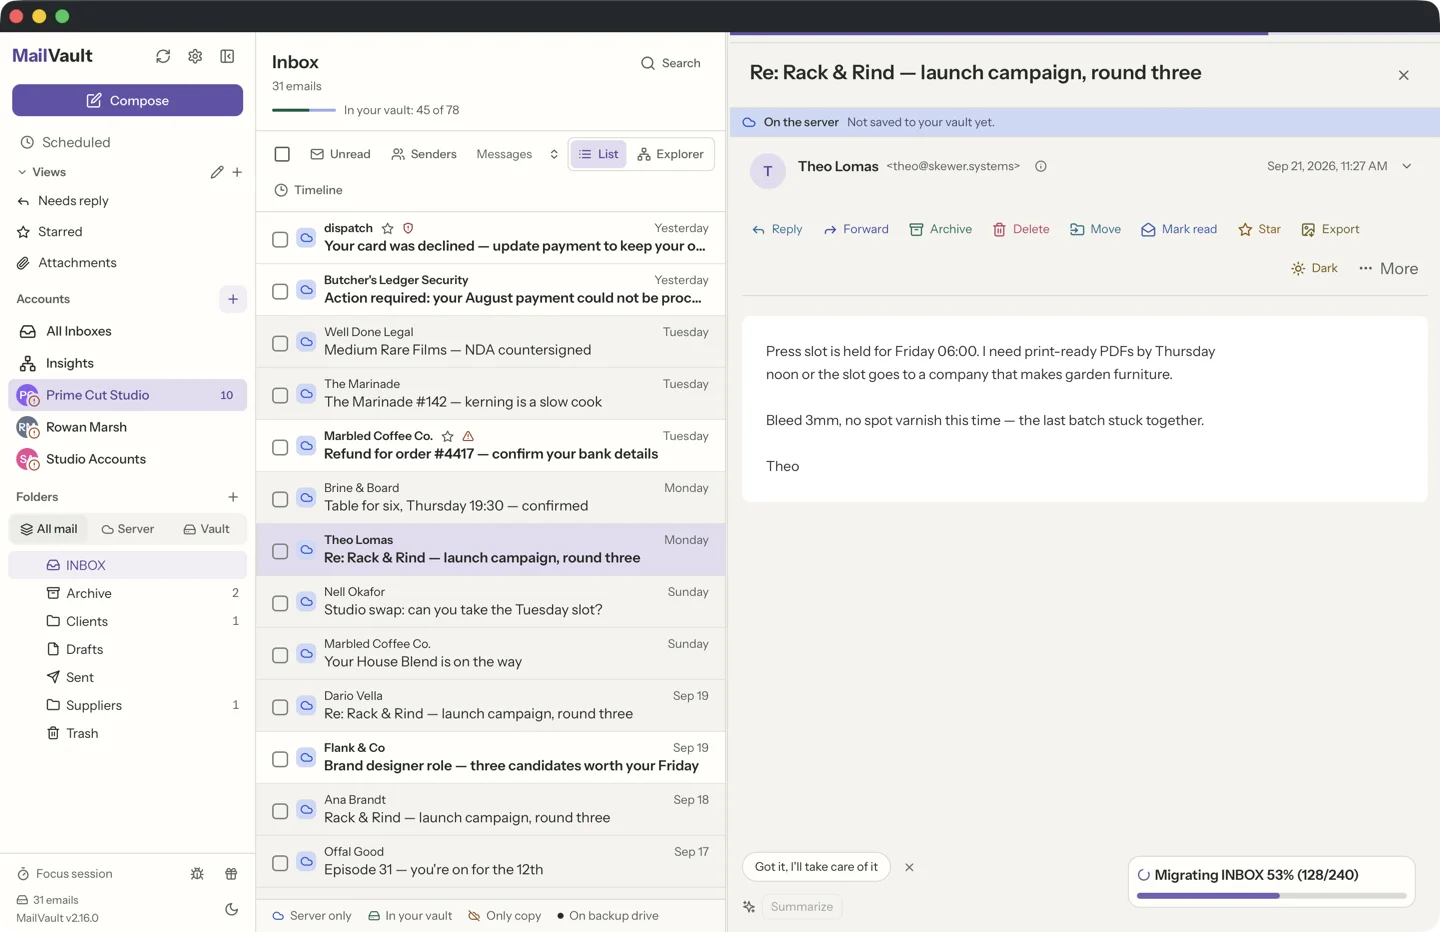Image resolution: width=1440 pixels, height=932 pixels.
Task: Collapse sidebar with panel layout icon
Action: 227,56
